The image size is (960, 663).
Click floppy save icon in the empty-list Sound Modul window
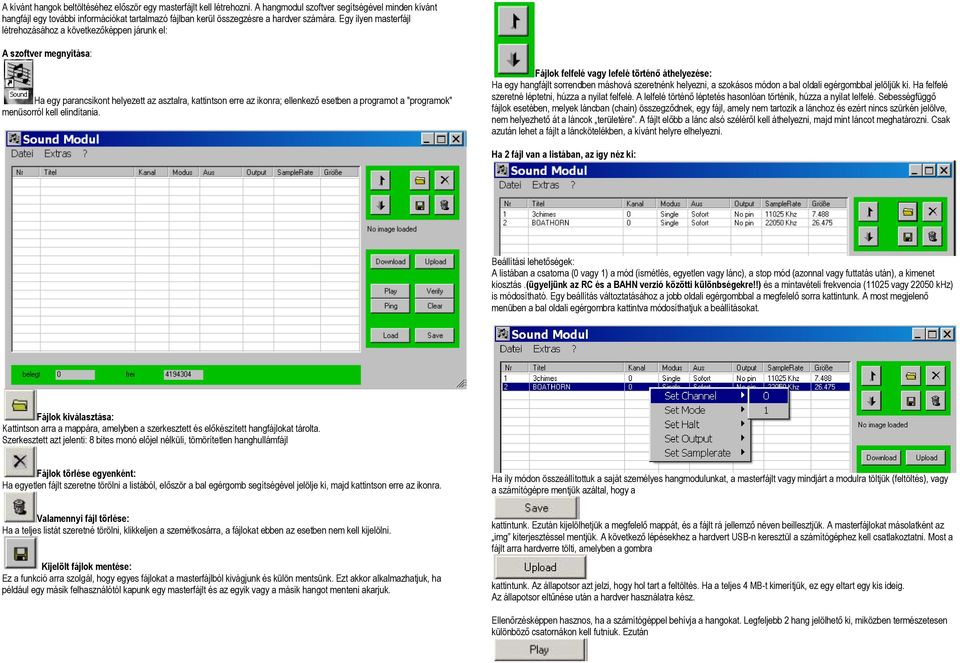click(419, 205)
